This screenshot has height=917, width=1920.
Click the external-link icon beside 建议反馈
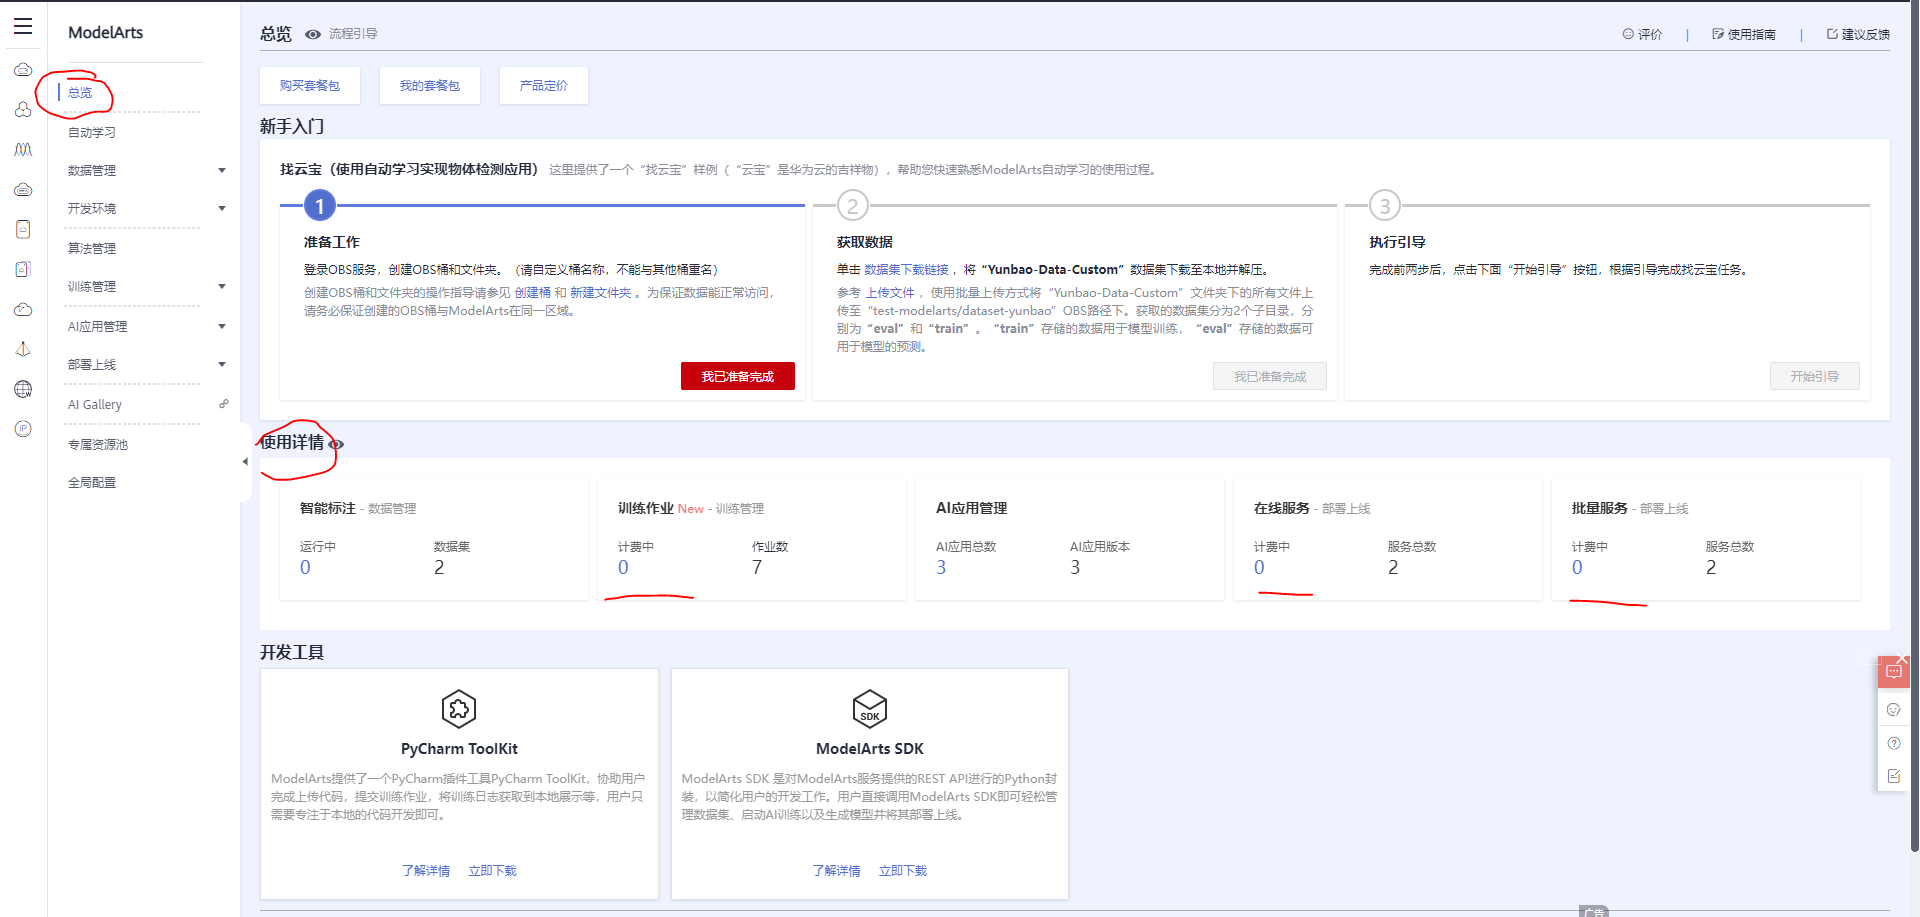click(1832, 34)
